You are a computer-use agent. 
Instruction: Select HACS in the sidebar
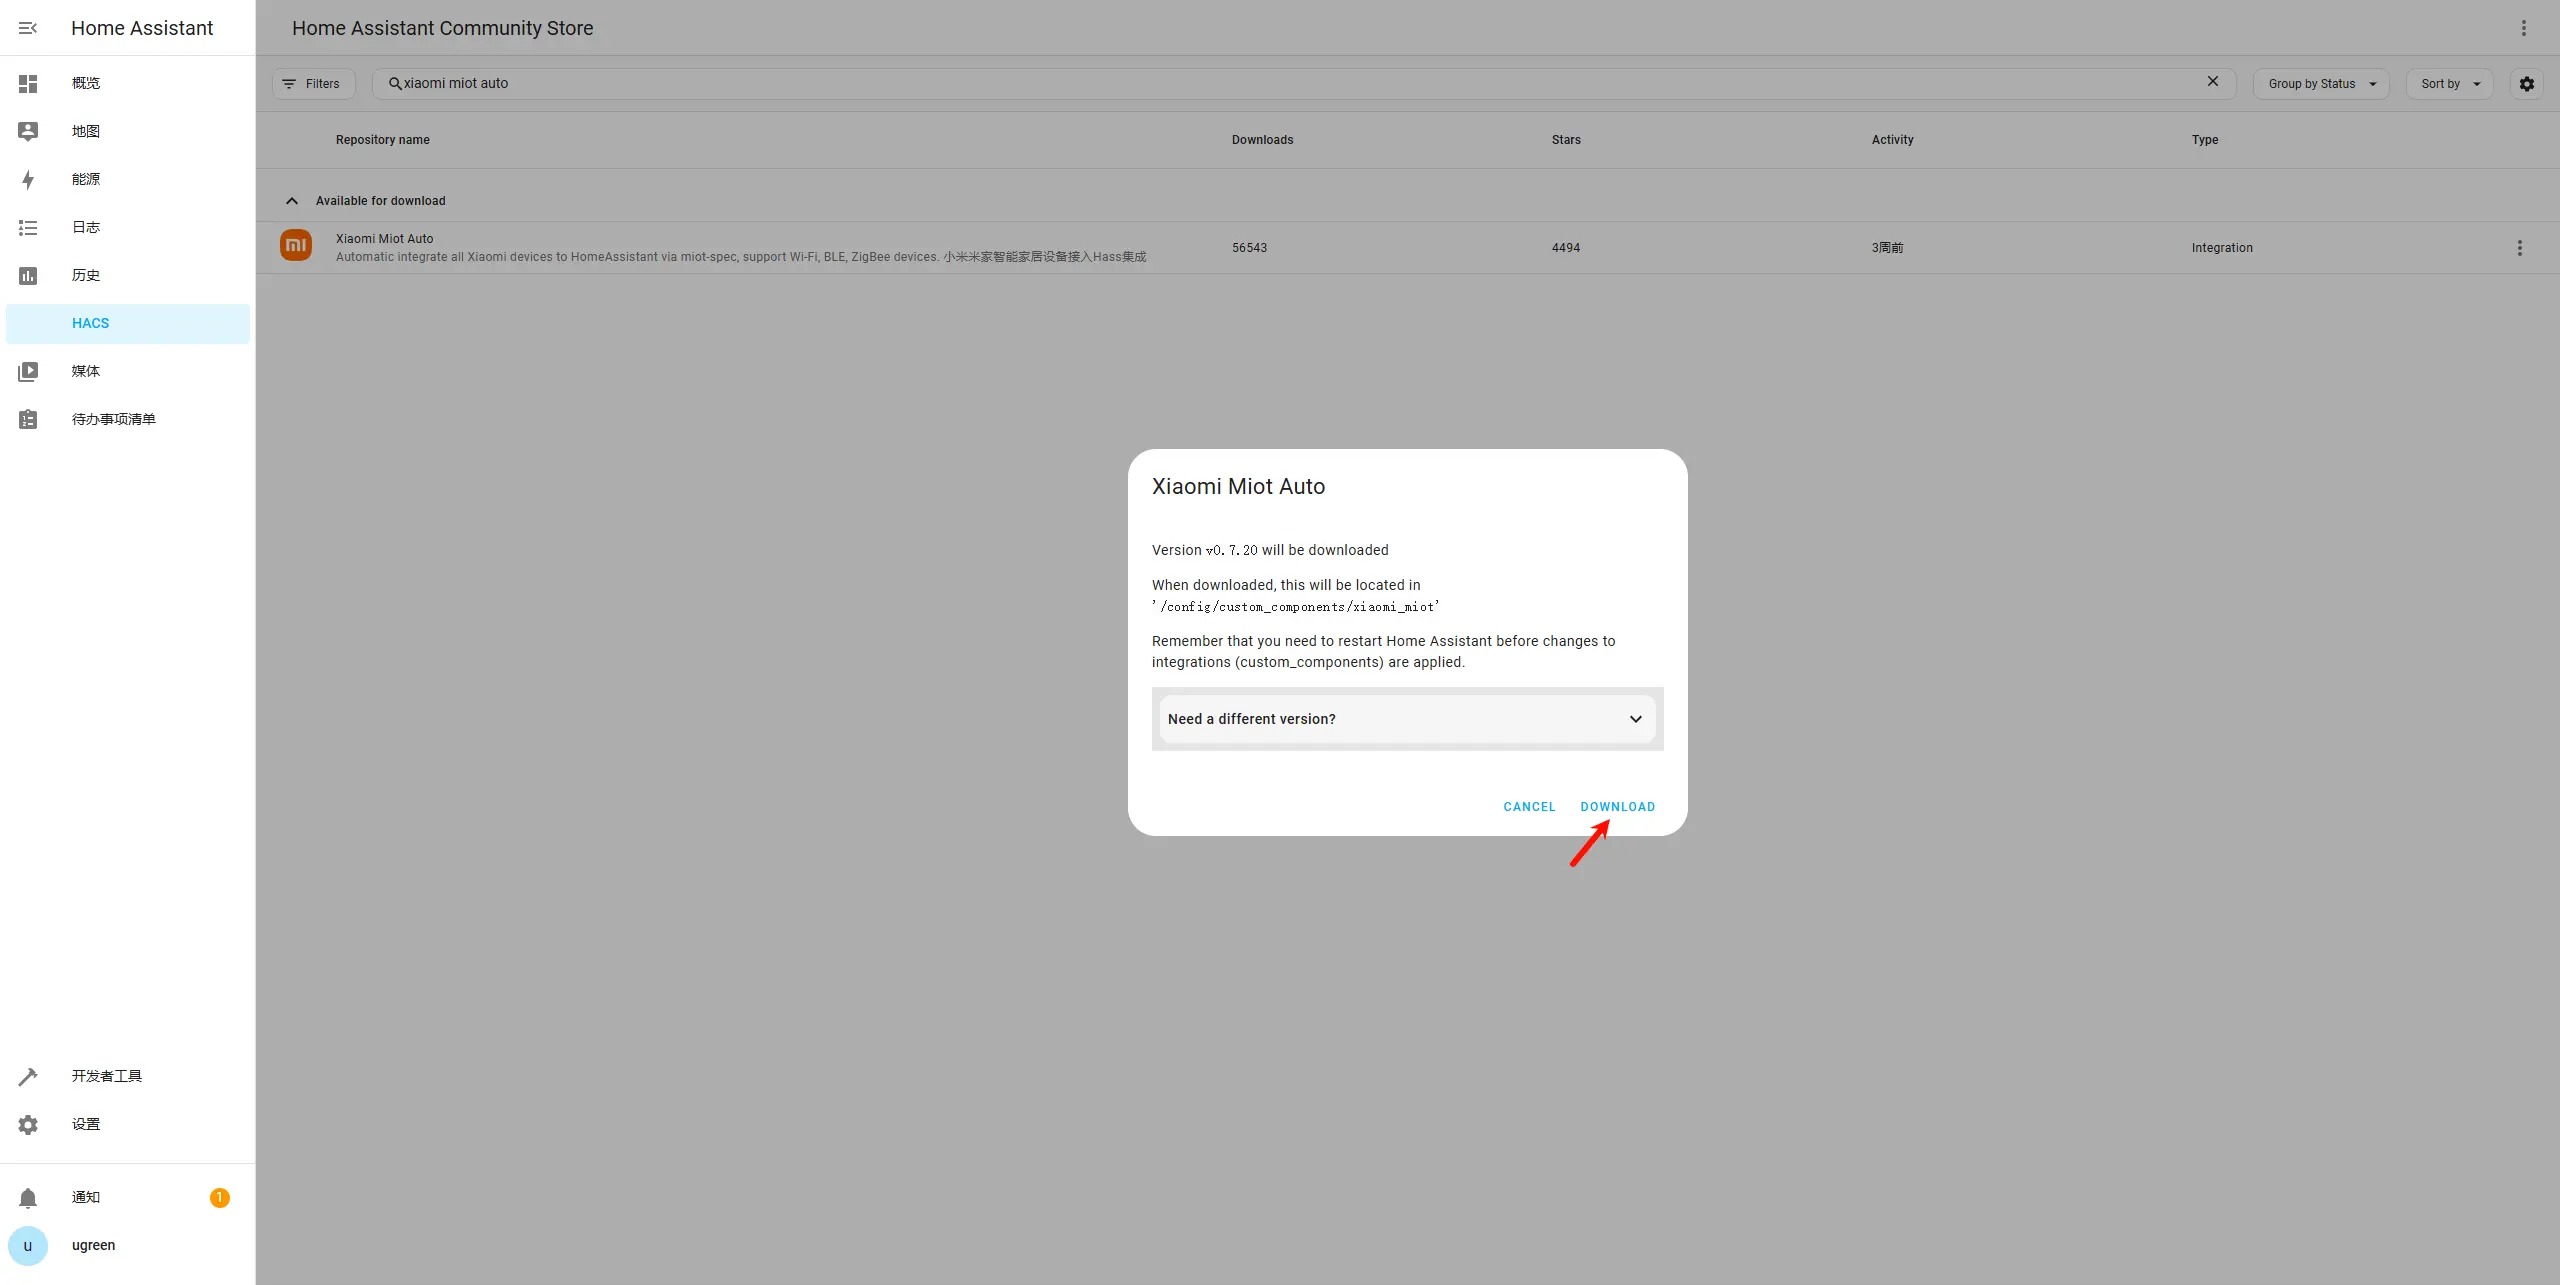[90, 323]
